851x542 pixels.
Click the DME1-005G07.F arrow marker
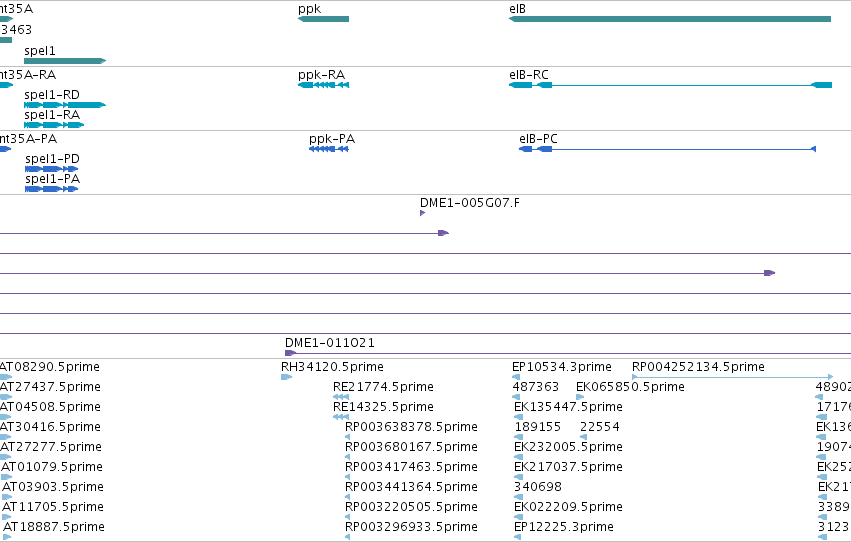(423, 213)
